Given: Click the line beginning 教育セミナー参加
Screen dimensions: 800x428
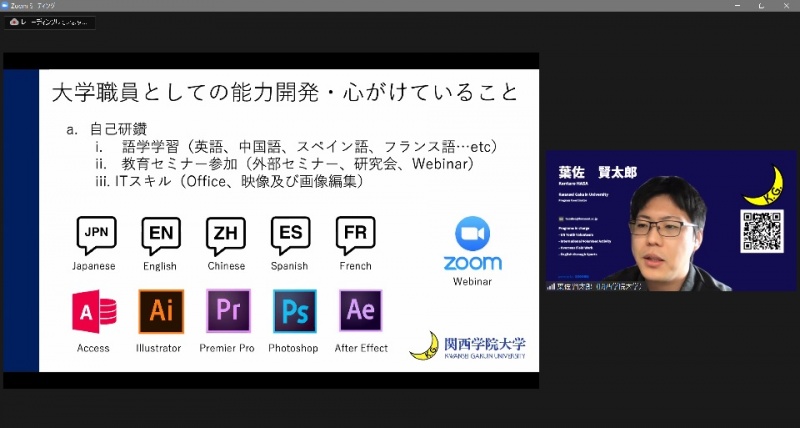Looking at the screenshot, I should pyautogui.click(x=298, y=164).
